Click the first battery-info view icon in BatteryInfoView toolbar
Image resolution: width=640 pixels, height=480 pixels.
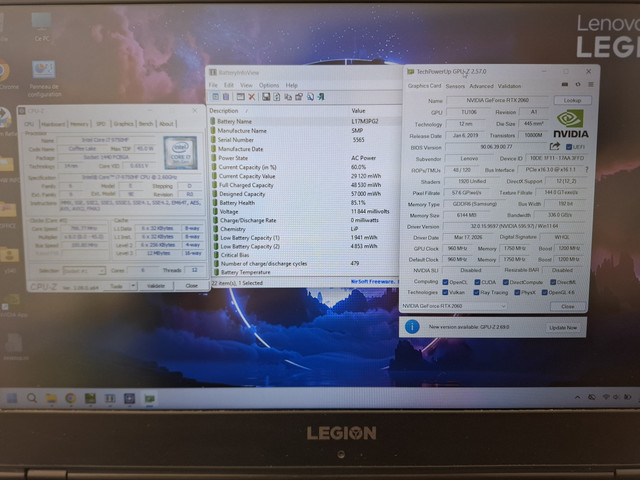pos(215,97)
